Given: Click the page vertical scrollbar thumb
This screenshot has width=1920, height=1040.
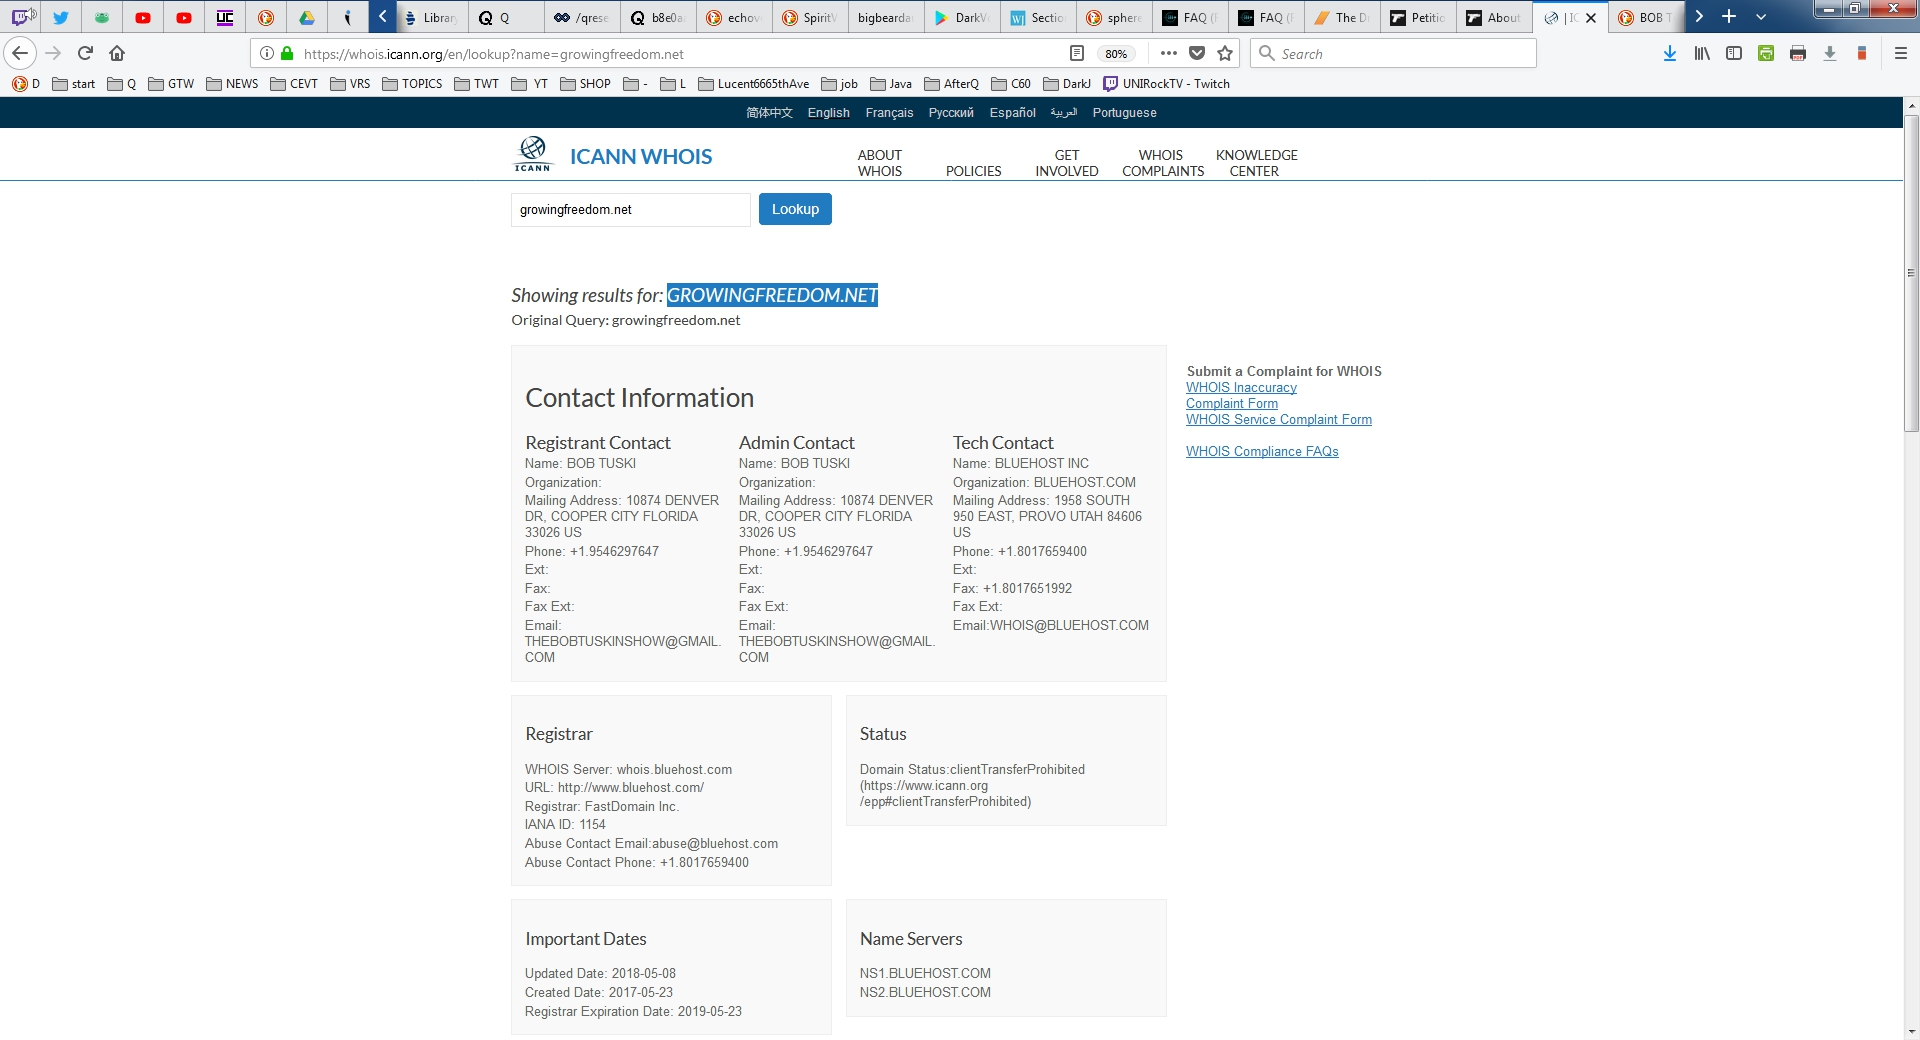Looking at the screenshot, I should tap(1911, 272).
